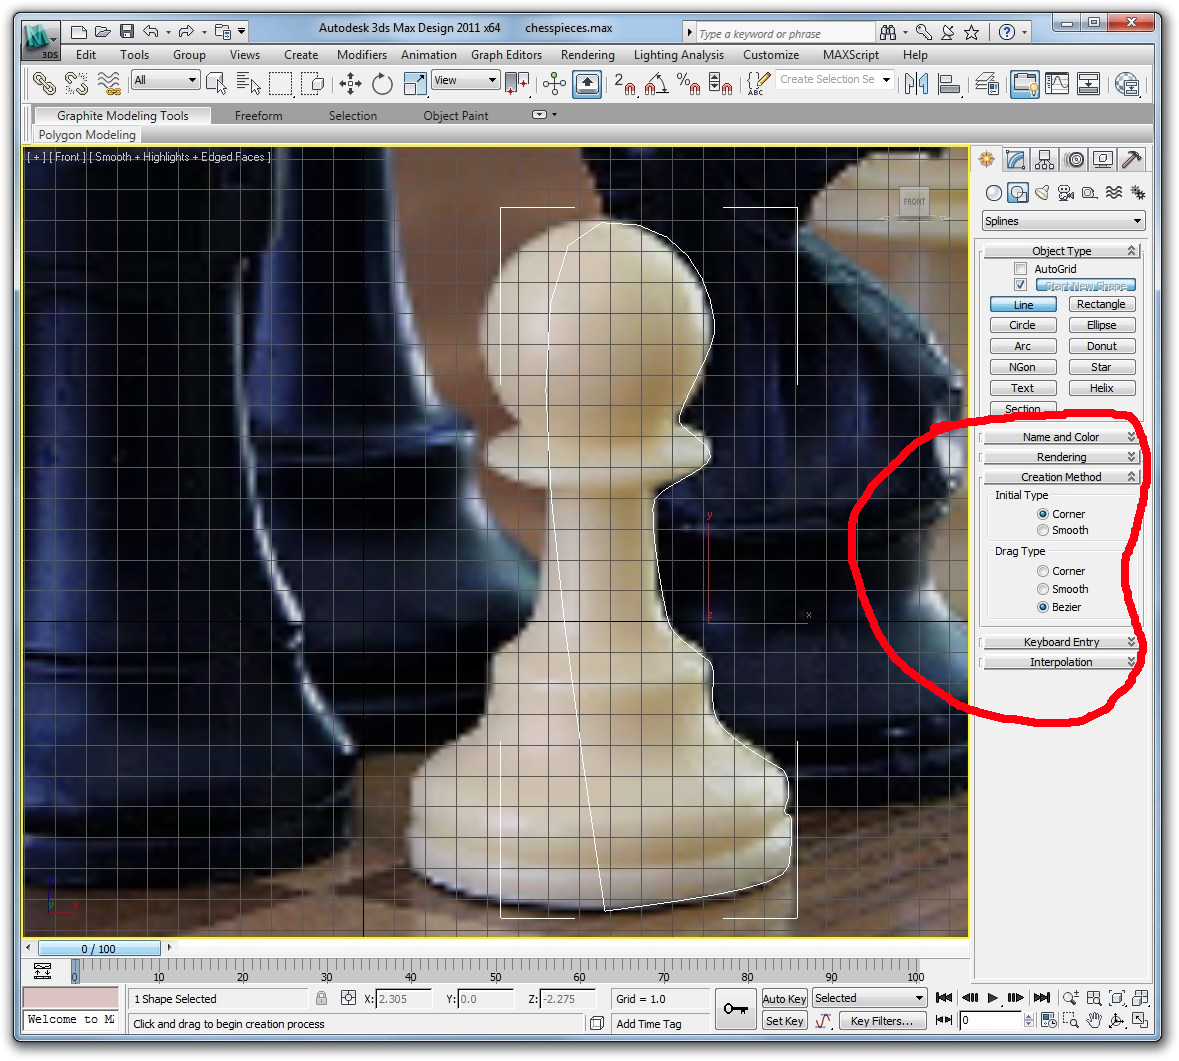Select the Rotate transform tool
The width and height of the screenshot is (1179, 1061).
(x=382, y=84)
